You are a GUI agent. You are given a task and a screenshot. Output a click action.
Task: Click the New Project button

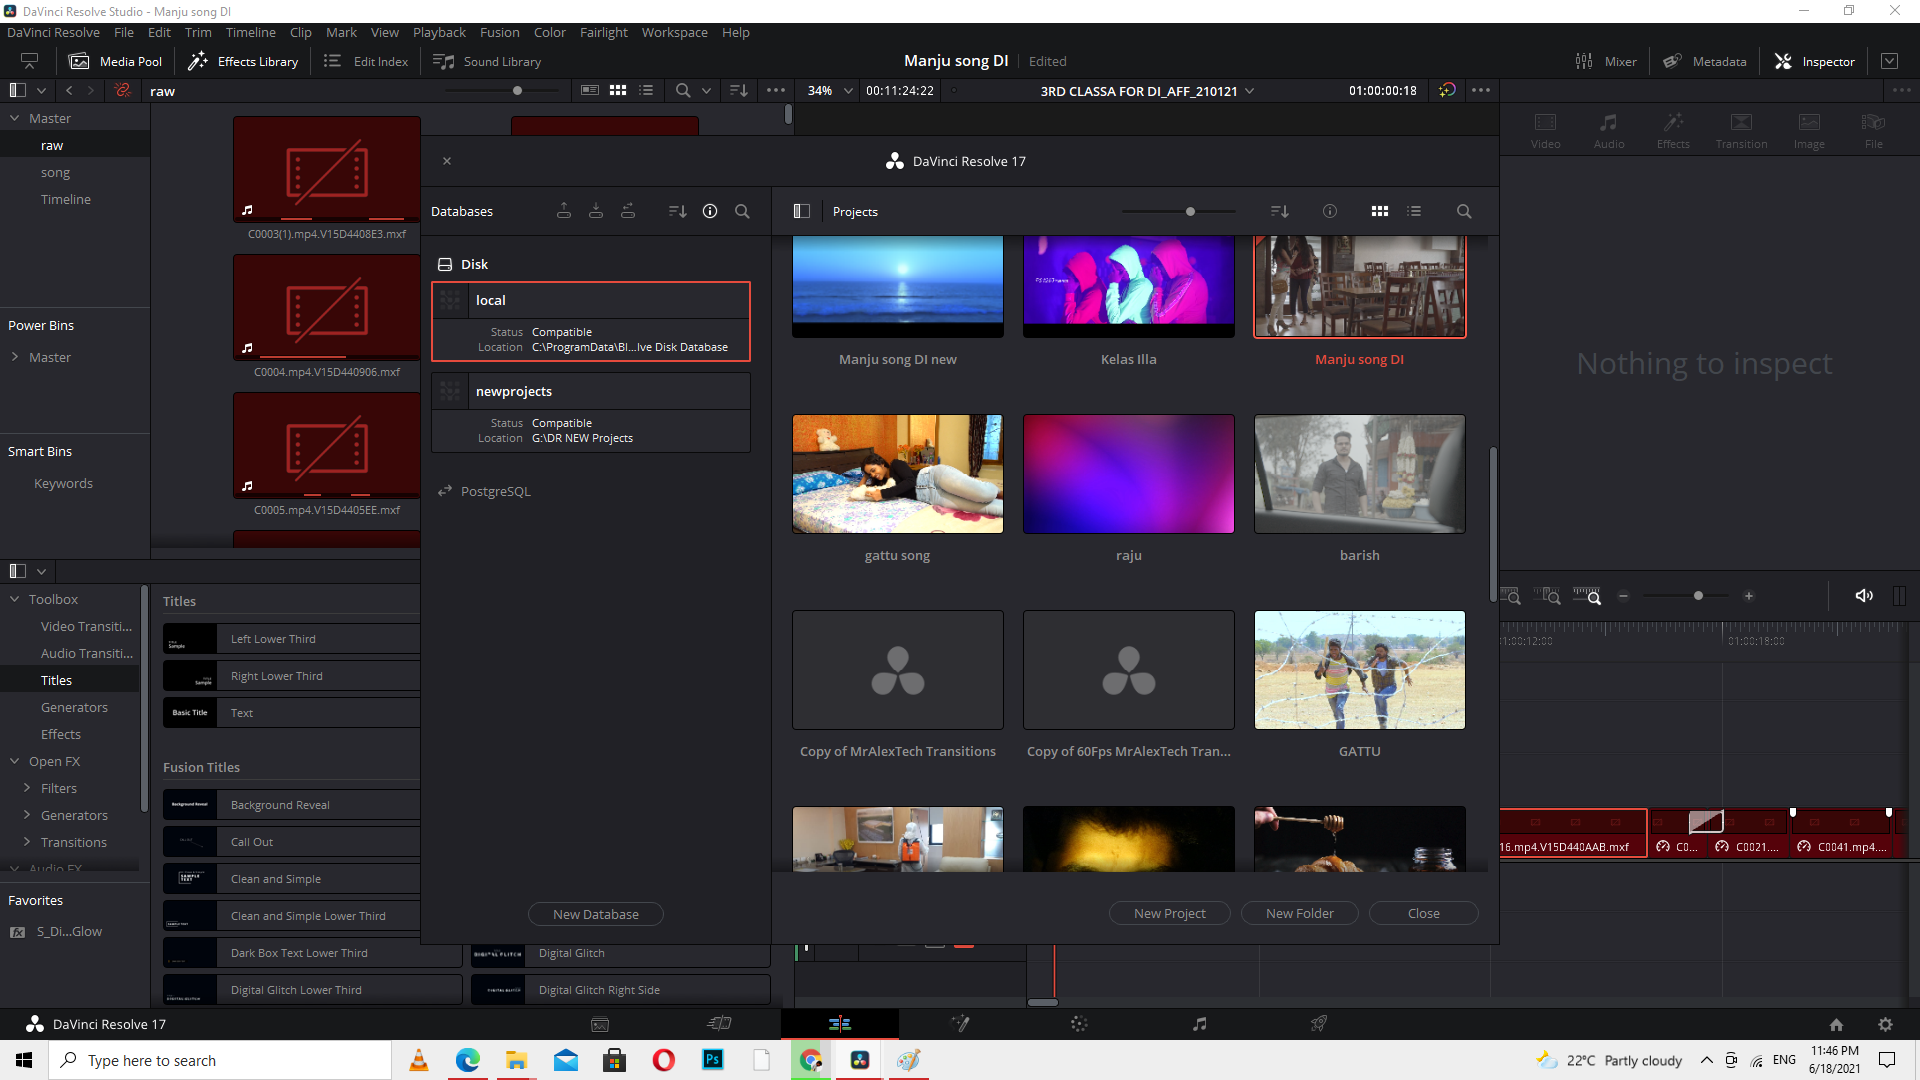click(x=1170, y=913)
